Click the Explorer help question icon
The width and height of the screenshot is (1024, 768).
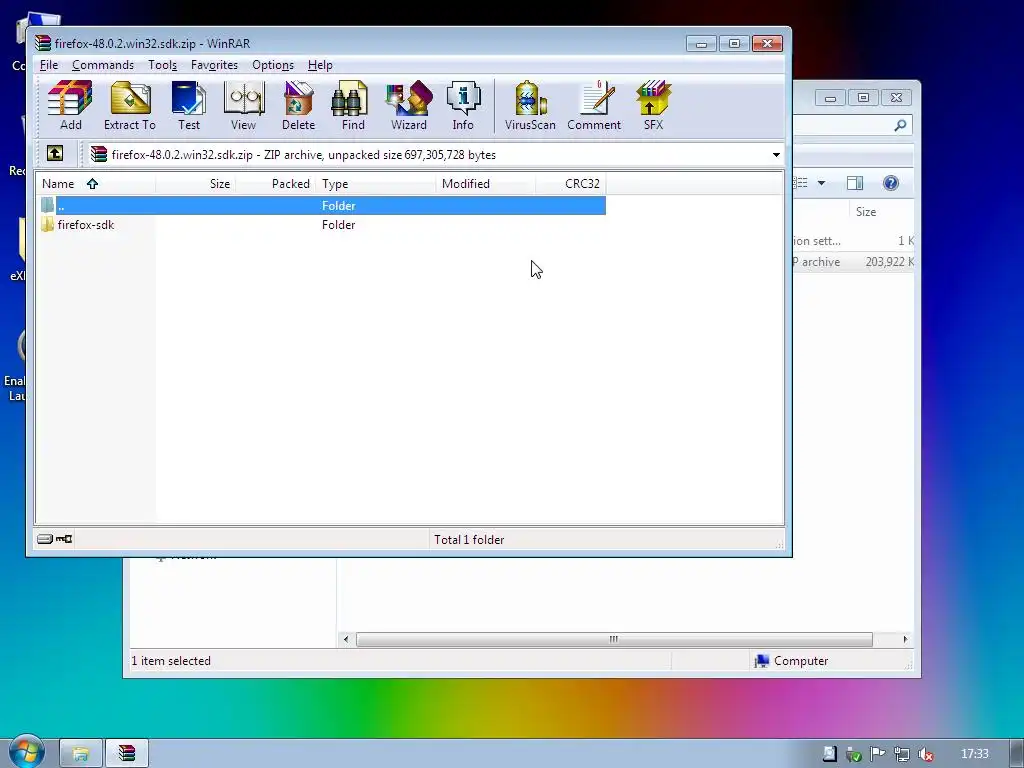890,183
